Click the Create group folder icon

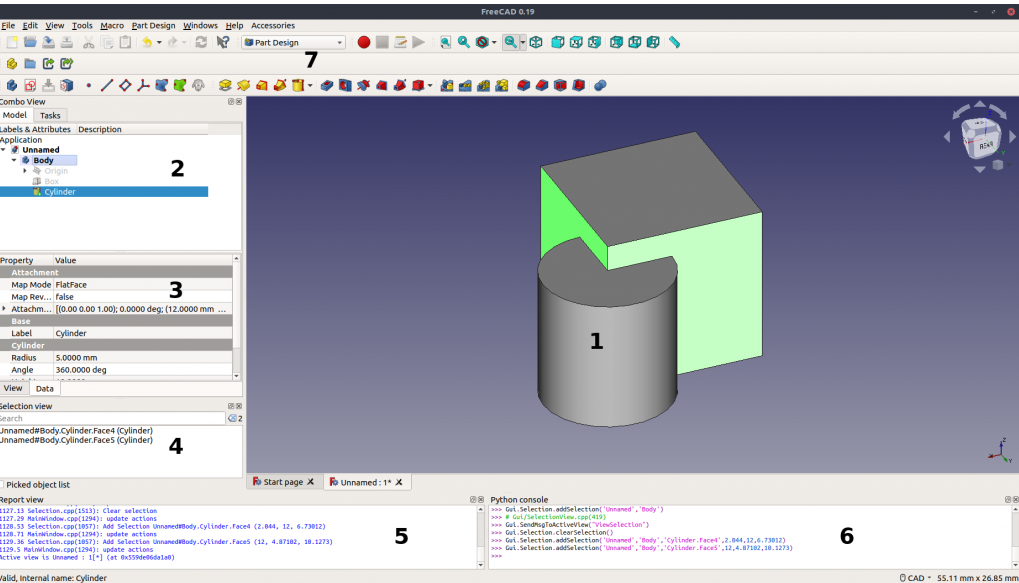(x=30, y=64)
